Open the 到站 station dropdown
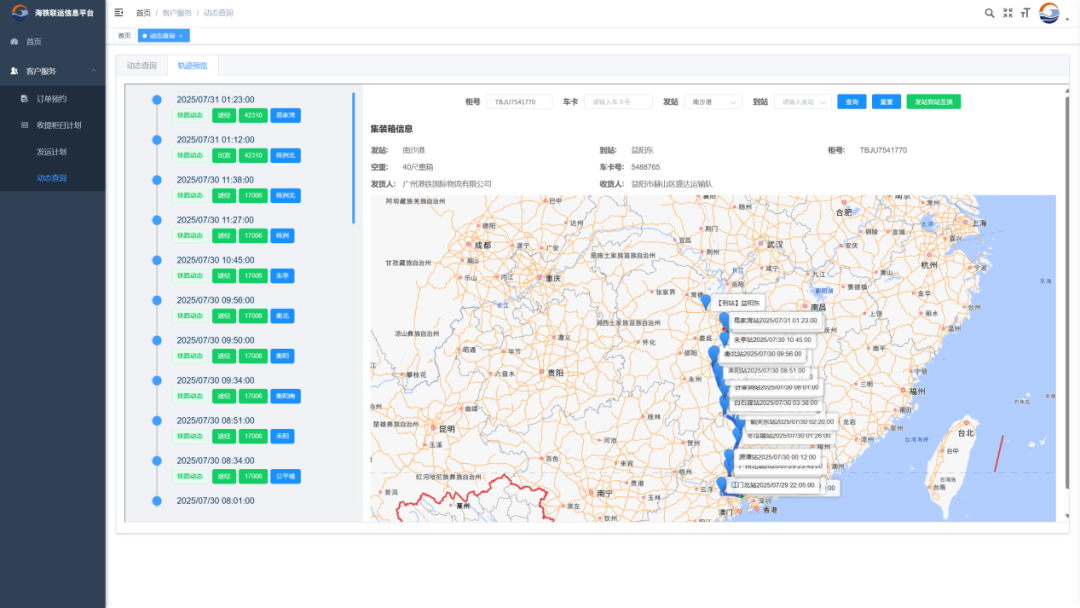 click(x=803, y=102)
